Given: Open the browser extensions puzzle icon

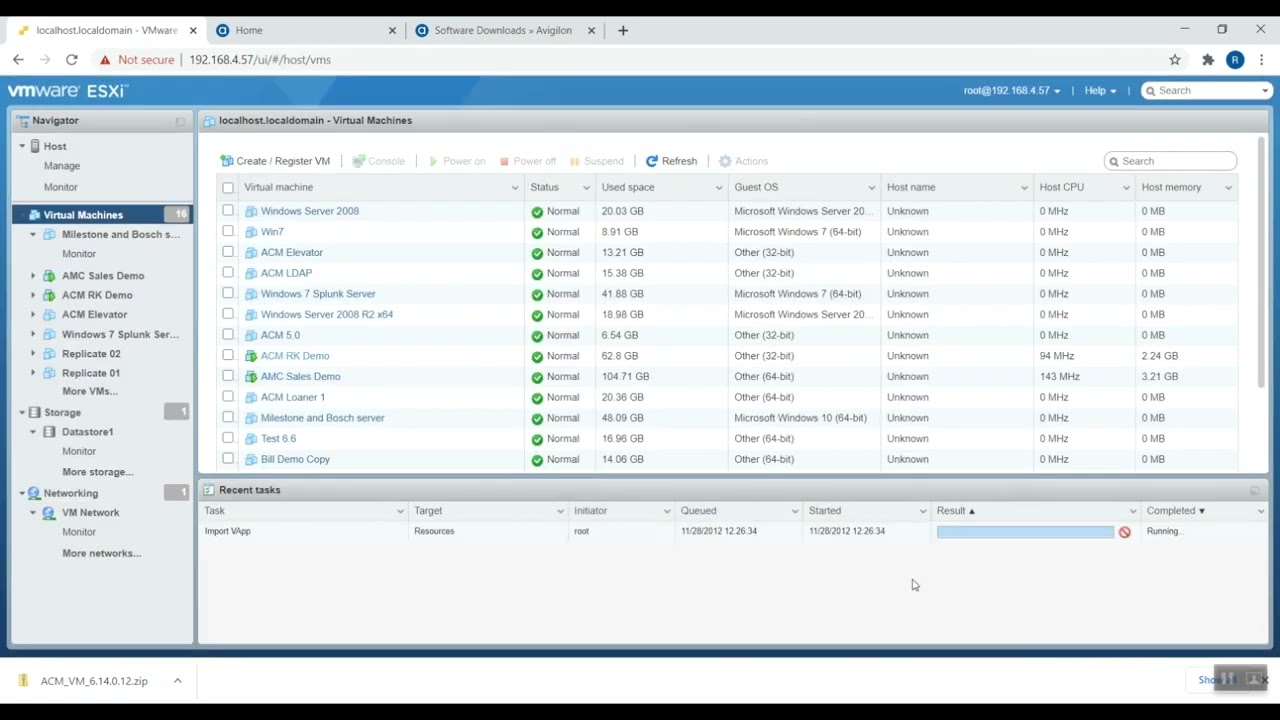Looking at the screenshot, I should pos(1208,60).
